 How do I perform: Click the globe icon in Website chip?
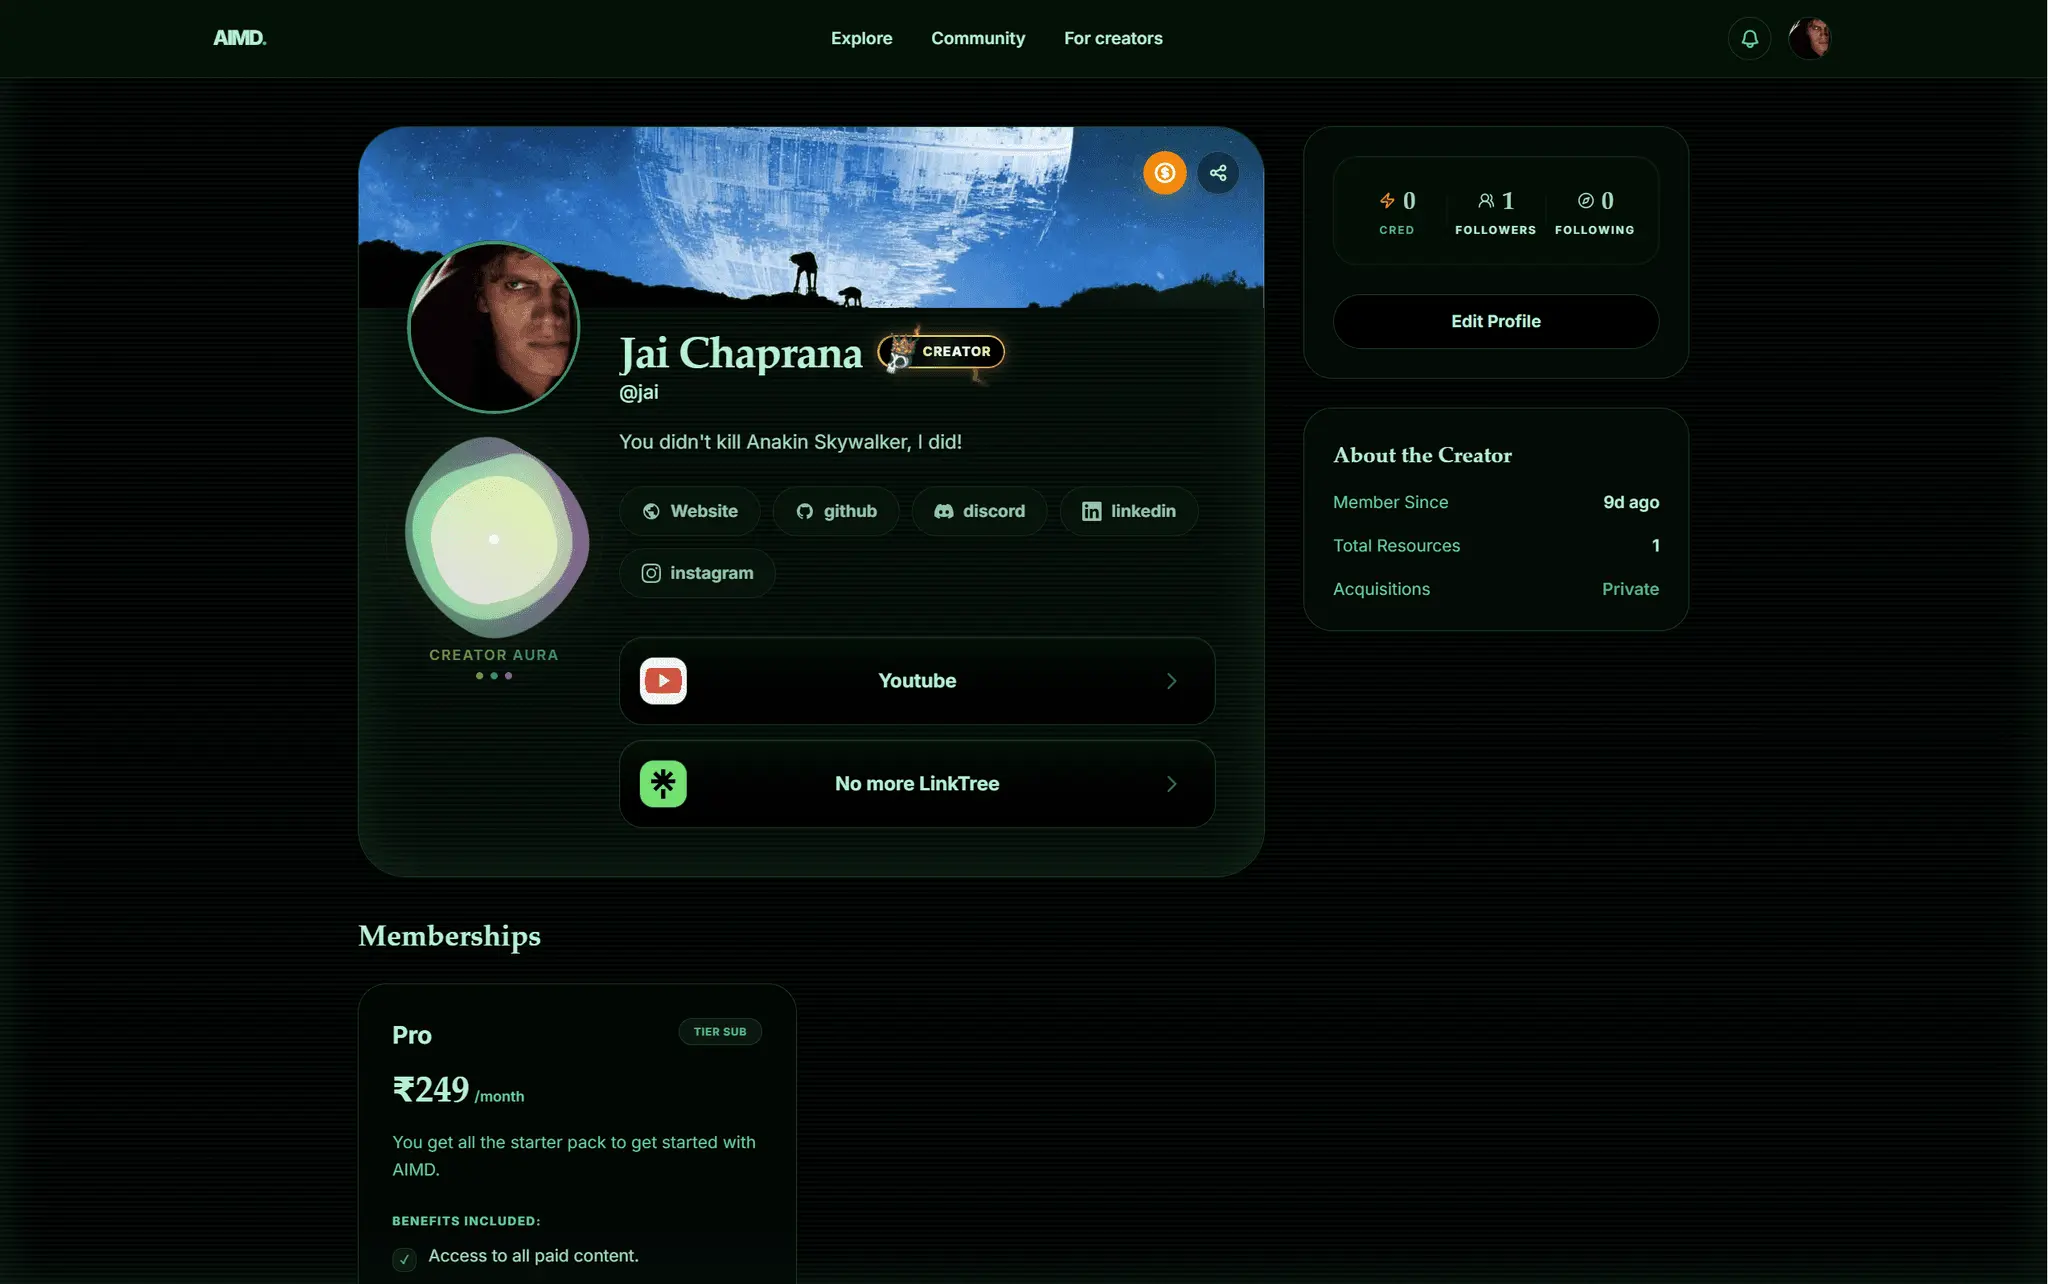coord(651,511)
